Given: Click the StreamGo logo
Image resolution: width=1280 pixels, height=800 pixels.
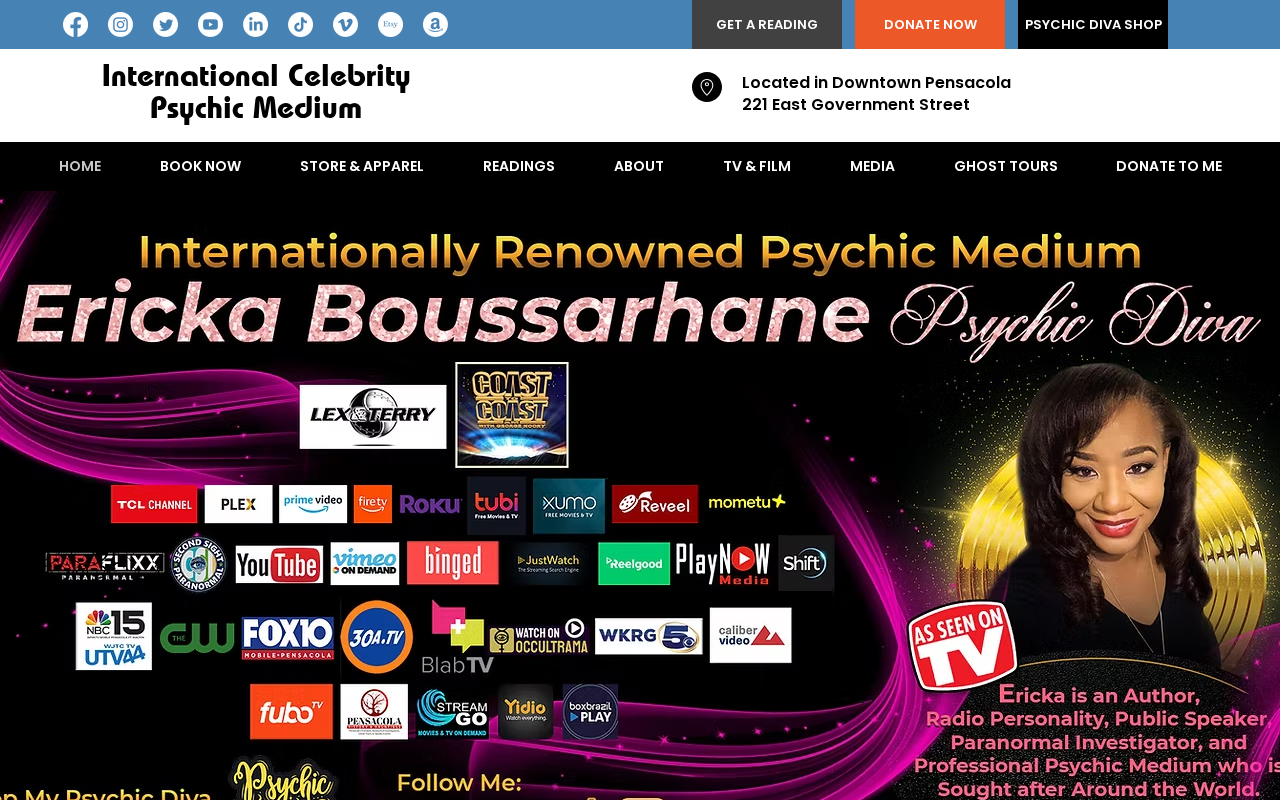Looking at the screenshot, I should (x=453, y=712).
